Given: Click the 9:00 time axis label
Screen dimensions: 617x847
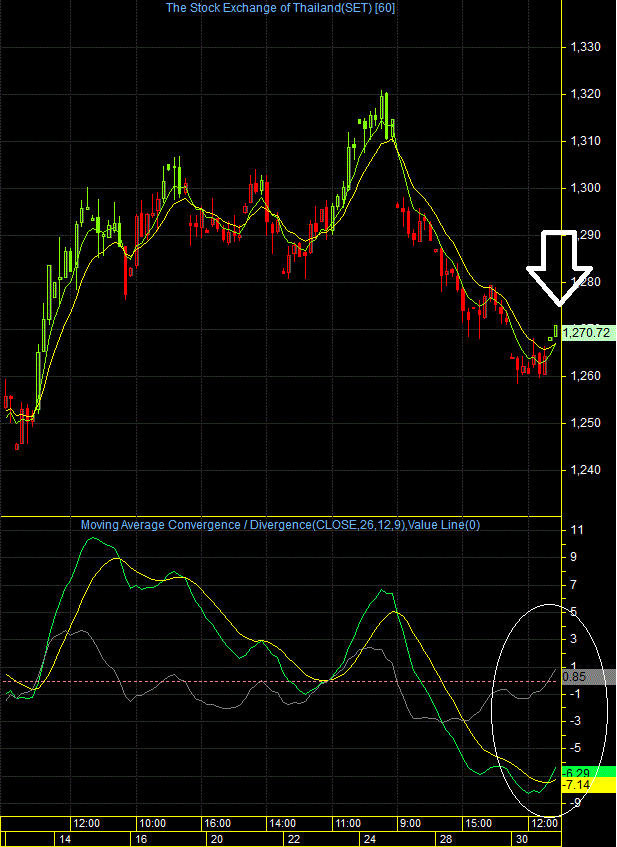Looking at the screenshot, I should coord(410,824).
